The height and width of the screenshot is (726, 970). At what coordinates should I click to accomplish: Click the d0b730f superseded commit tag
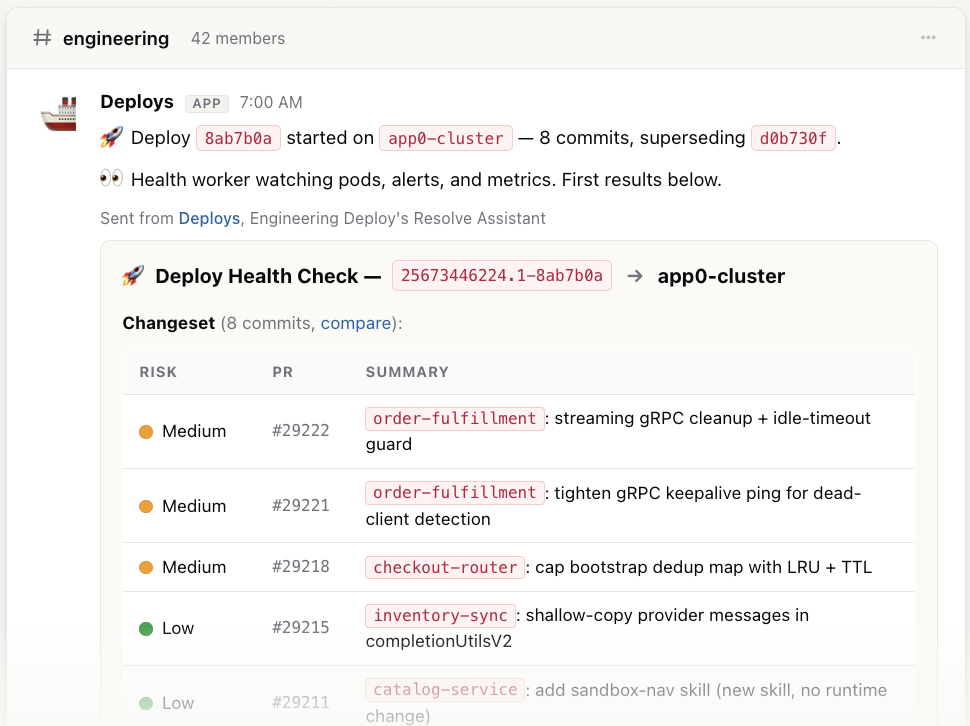point(793,138)
